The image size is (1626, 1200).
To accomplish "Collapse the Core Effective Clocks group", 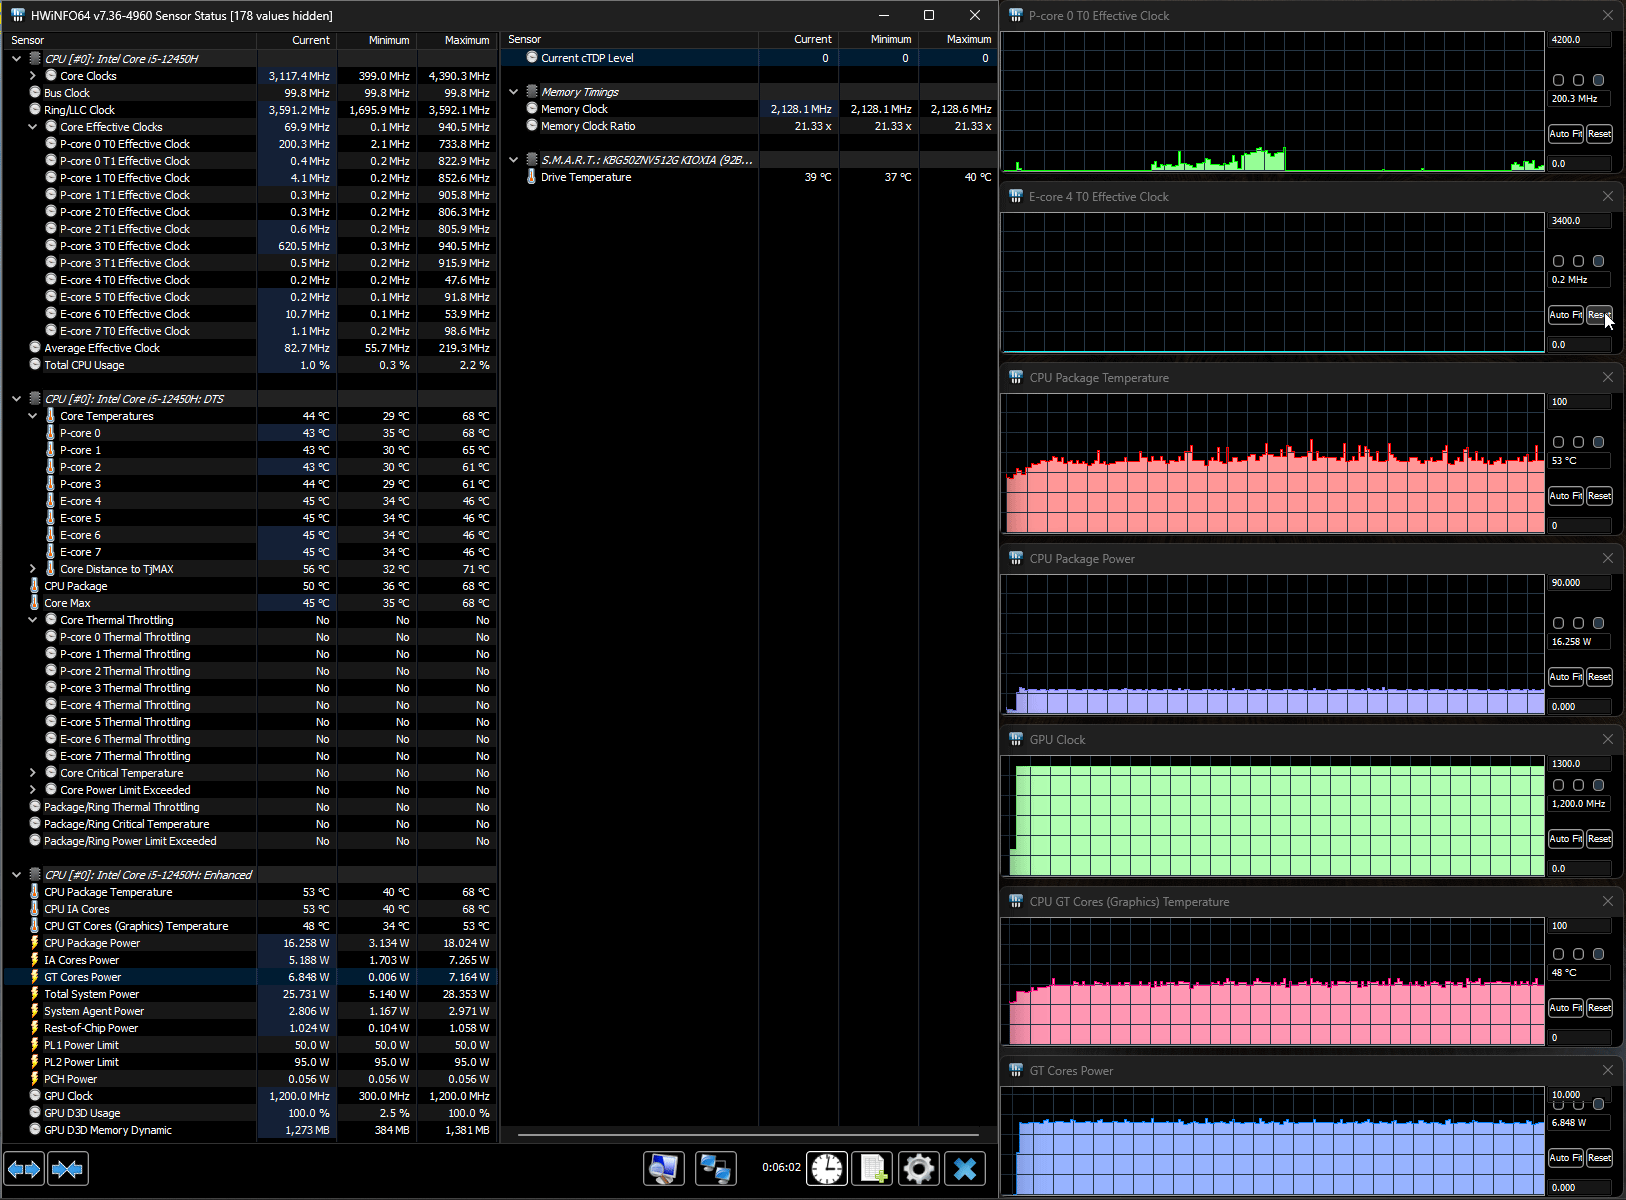I will click(33, 127).
